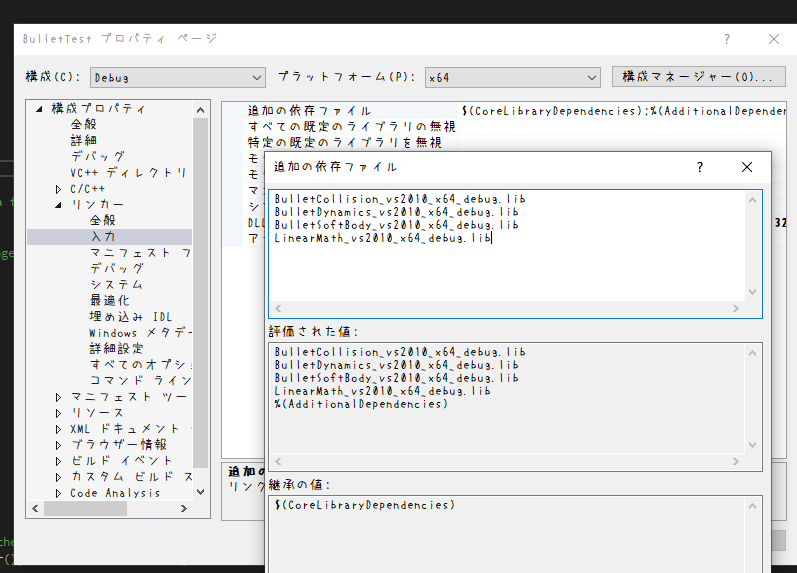Expand the カスタム ビルド ステップ node
The height and width of the screenshot is (573, 797).
coord(58,477)
